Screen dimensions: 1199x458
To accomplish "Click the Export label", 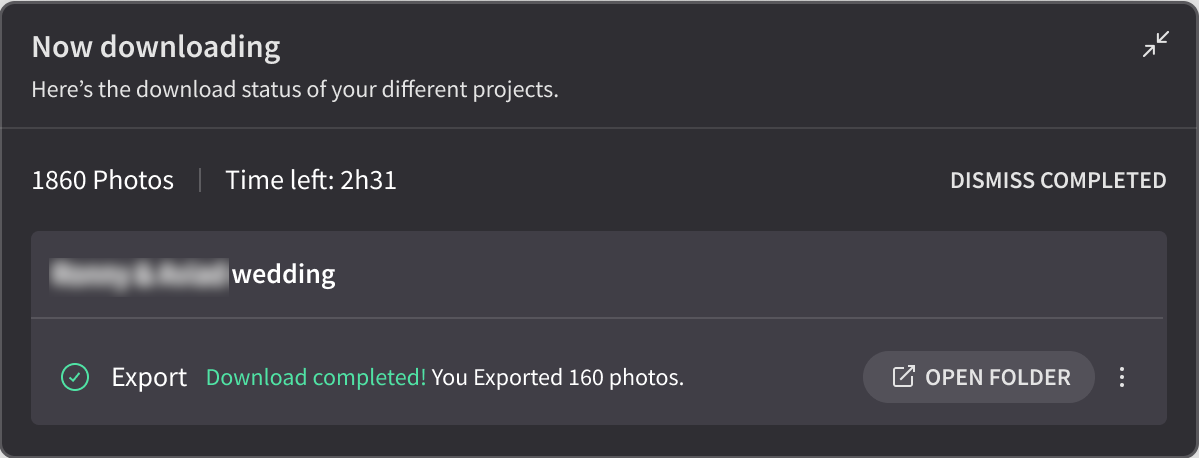I will coord(149,378).
